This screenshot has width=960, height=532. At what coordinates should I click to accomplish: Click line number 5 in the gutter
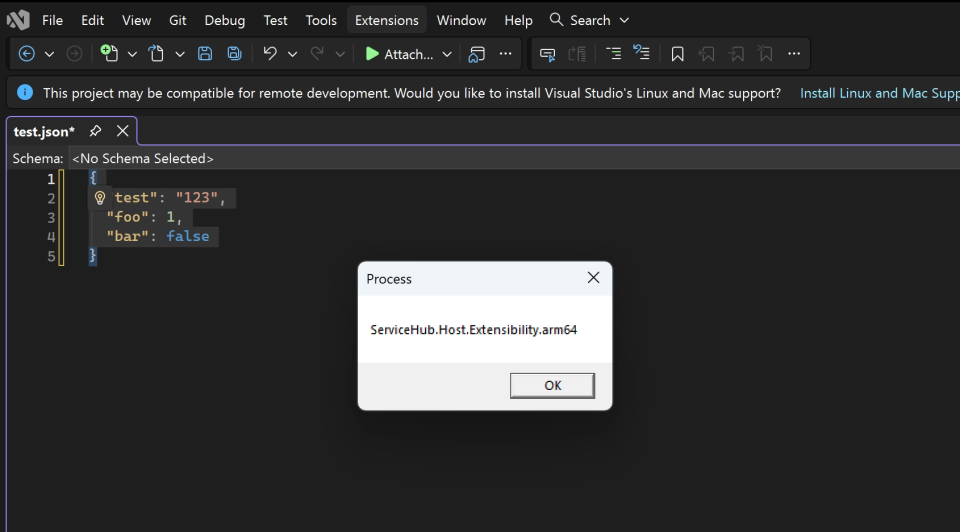(51, 256)
